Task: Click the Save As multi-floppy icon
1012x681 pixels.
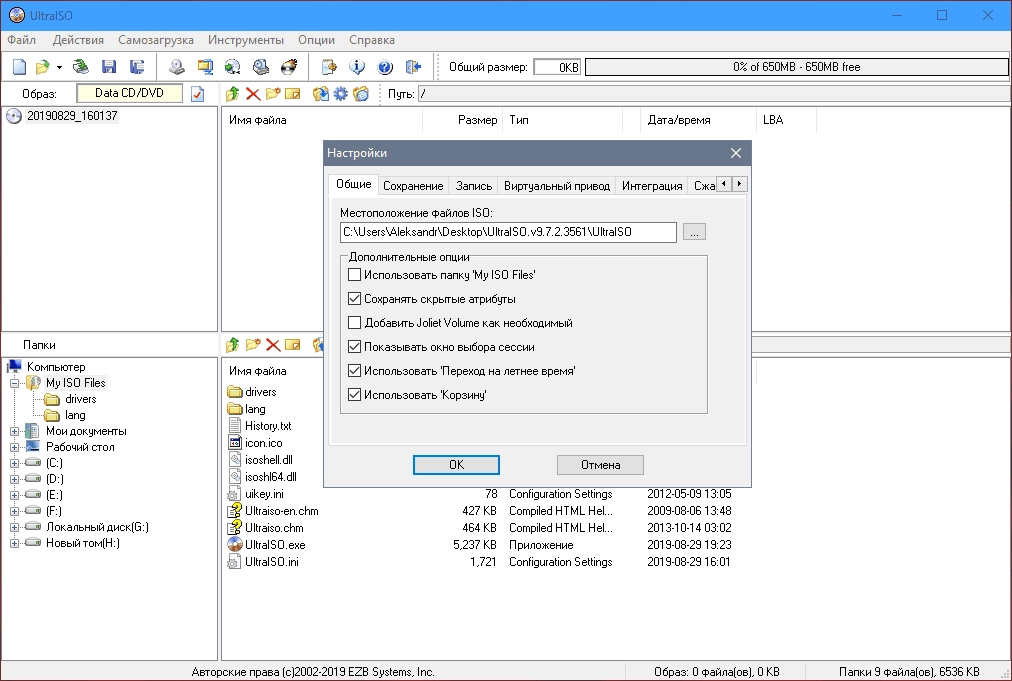Action: [x=137, y=66]
